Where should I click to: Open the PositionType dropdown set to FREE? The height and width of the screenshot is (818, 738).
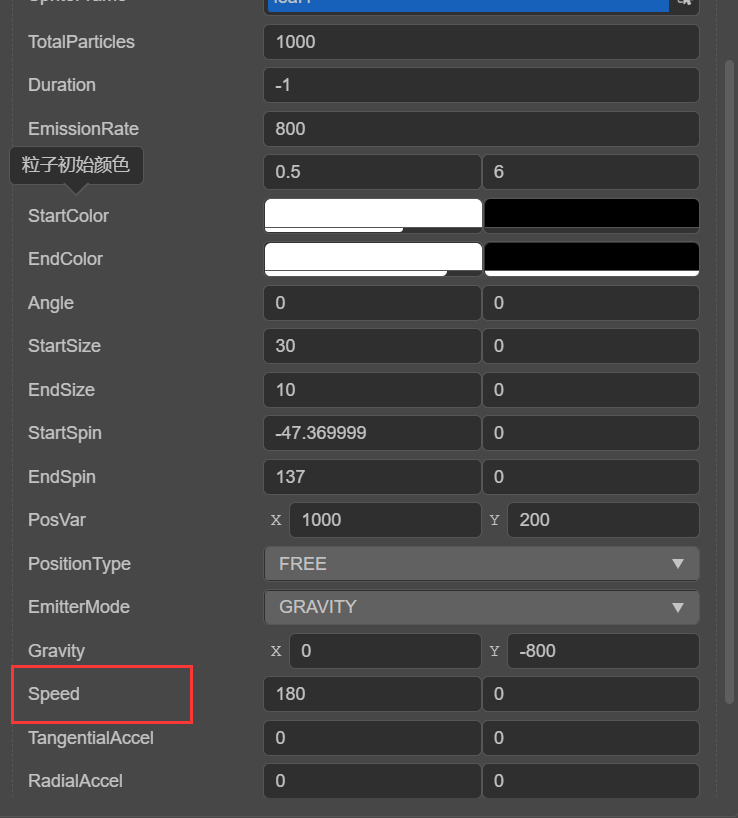click(481, 564)
